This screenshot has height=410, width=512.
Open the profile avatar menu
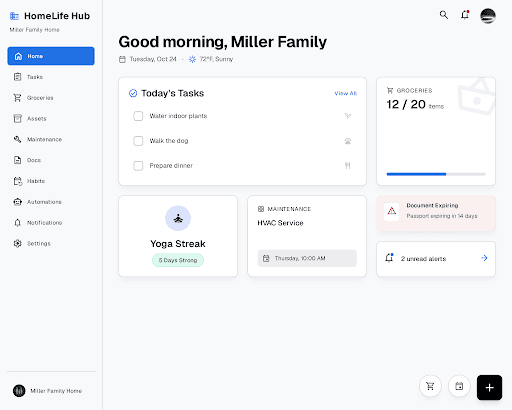tap(488, 16)
